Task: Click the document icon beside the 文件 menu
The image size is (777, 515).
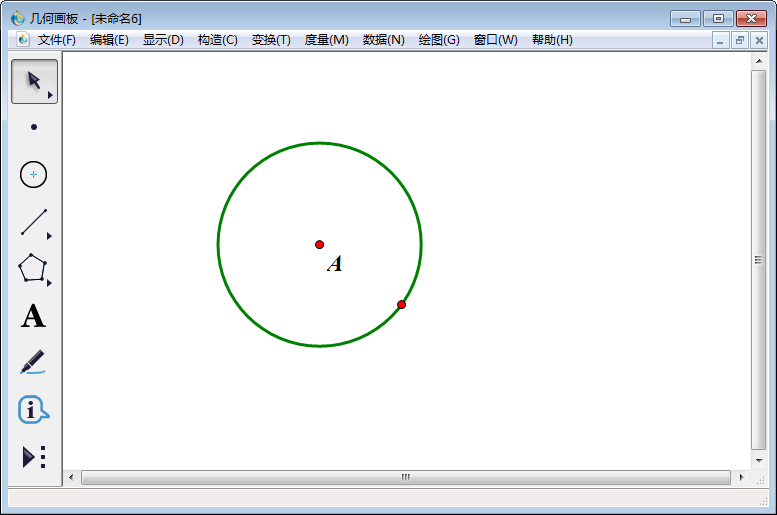Action: [x=23, y=39]
